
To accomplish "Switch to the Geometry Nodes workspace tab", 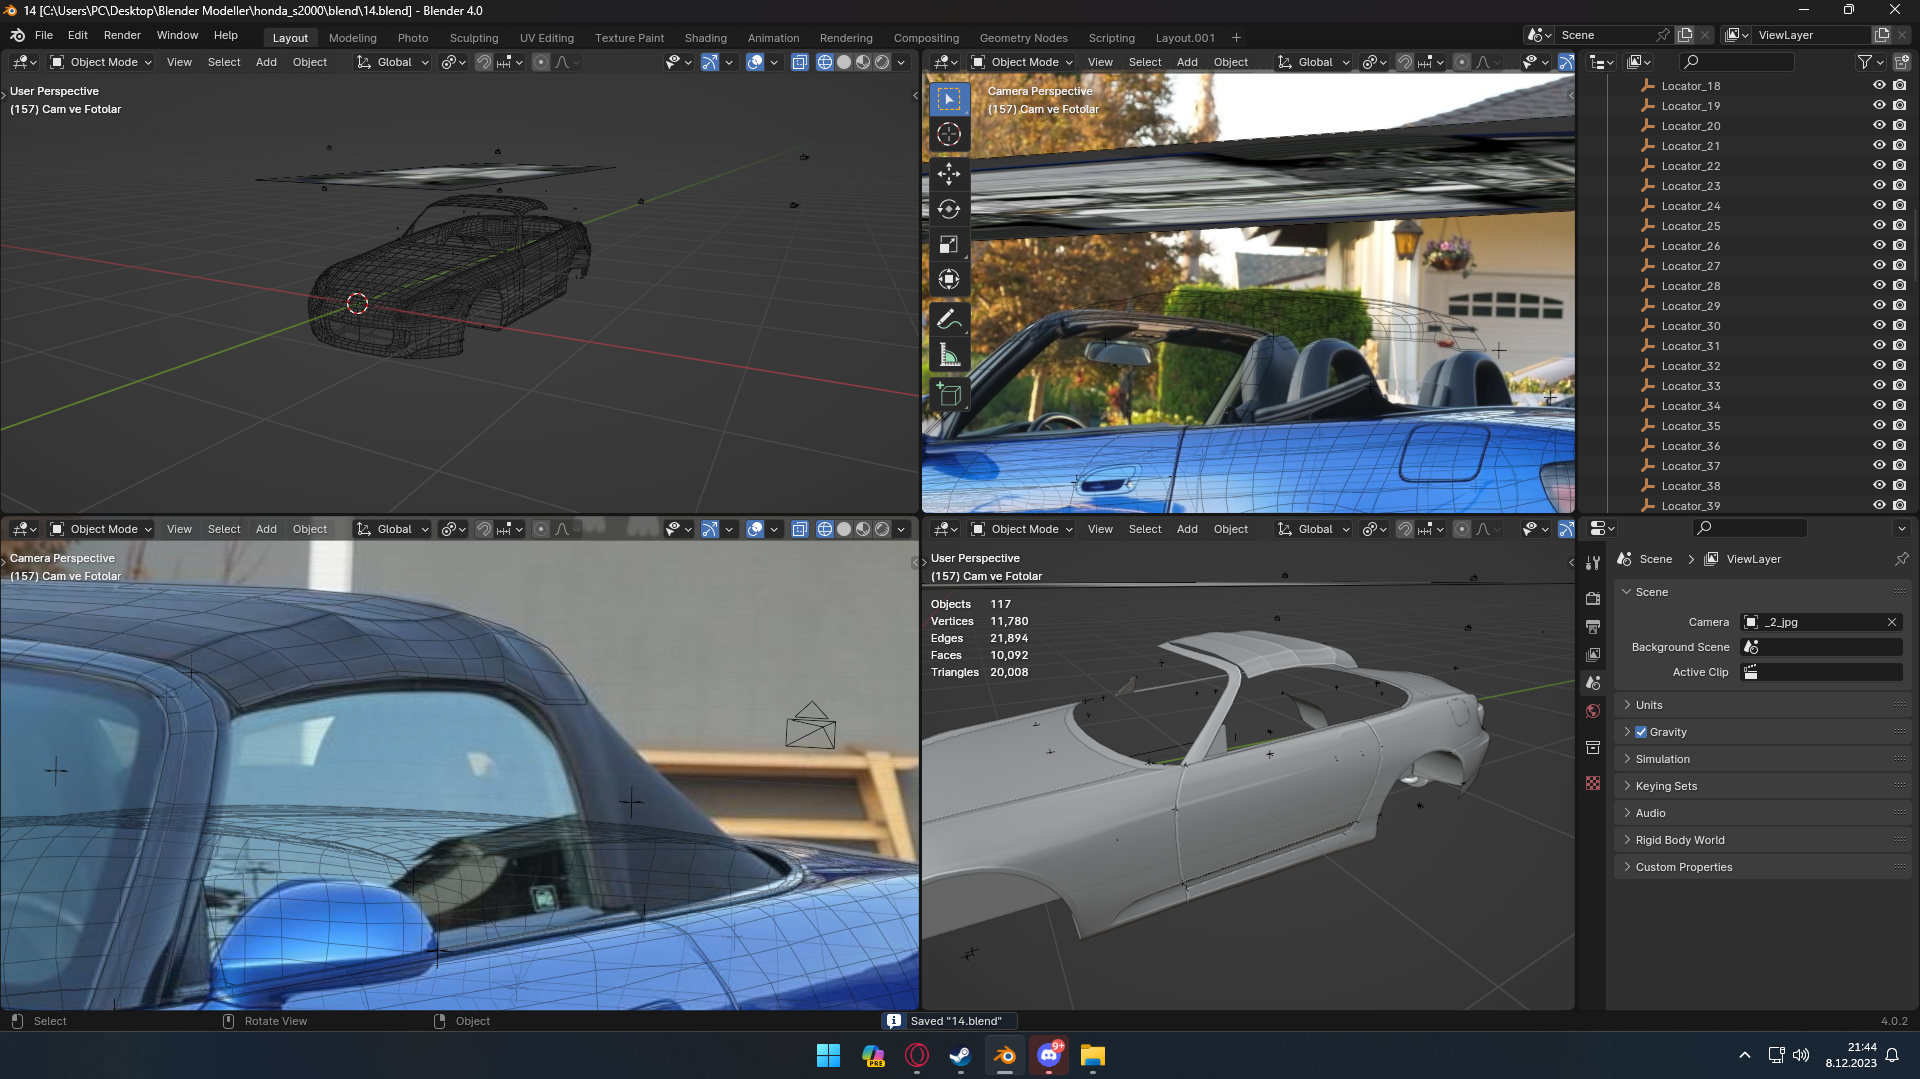I will (x=1024, y=38).
